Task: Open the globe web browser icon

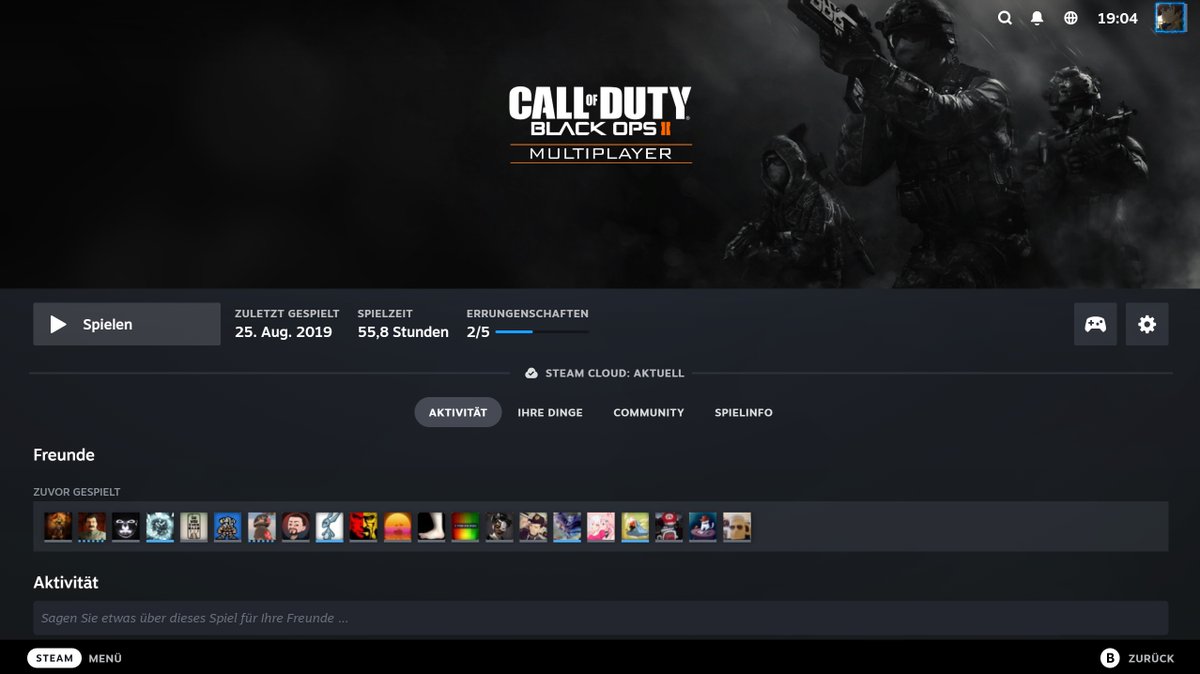Action: click(1071, 18)
